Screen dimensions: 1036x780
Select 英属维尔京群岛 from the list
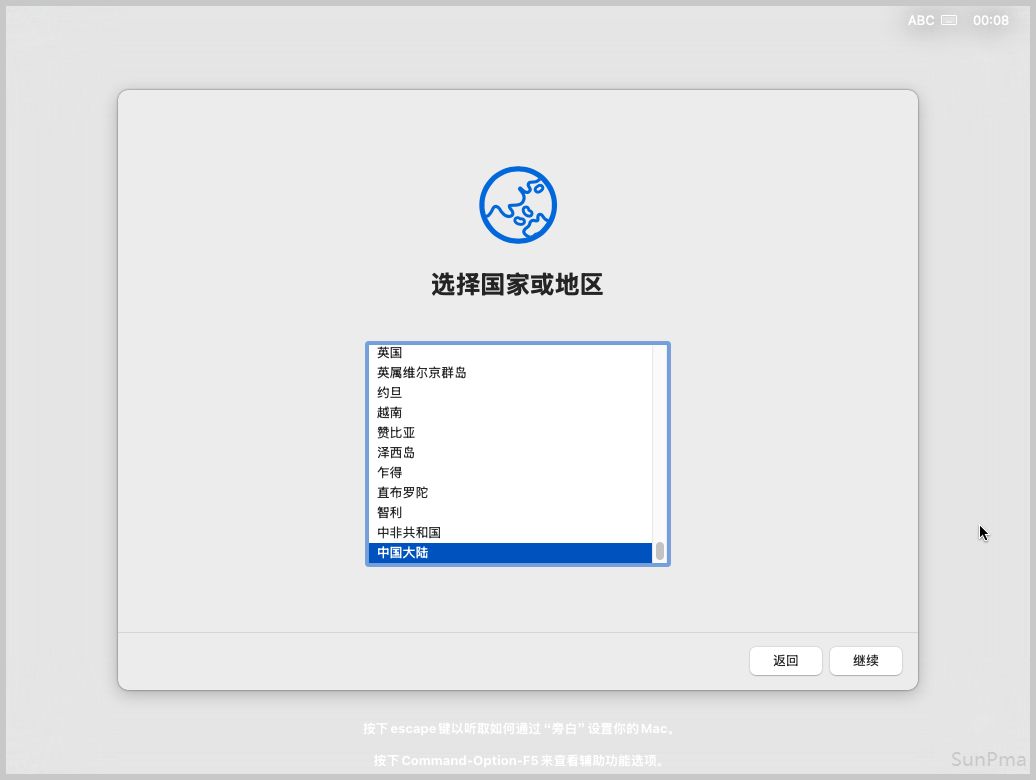[422, 373]
